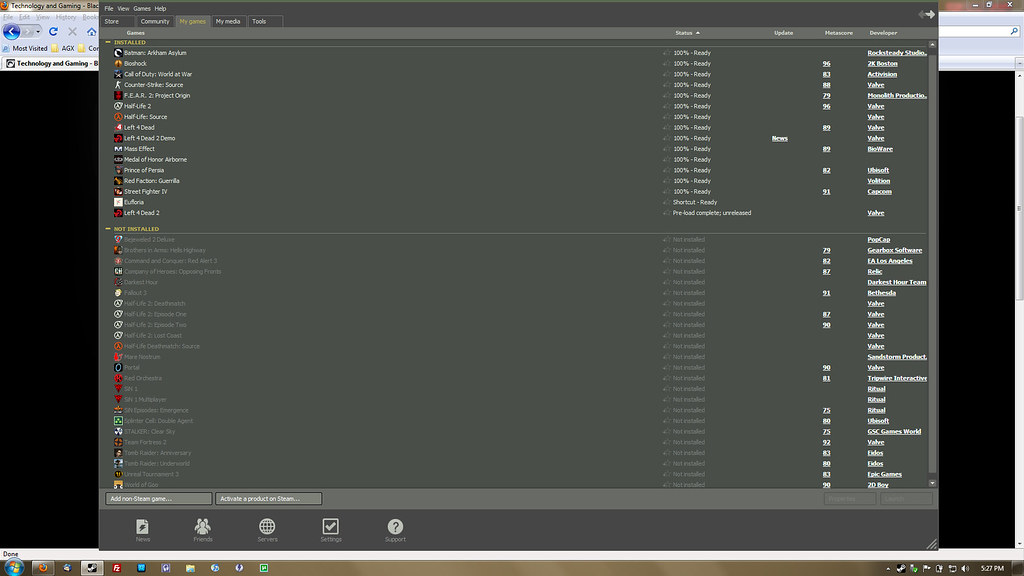Toggle favorite marker for Call of Duty: World at War

click(666, 74)
